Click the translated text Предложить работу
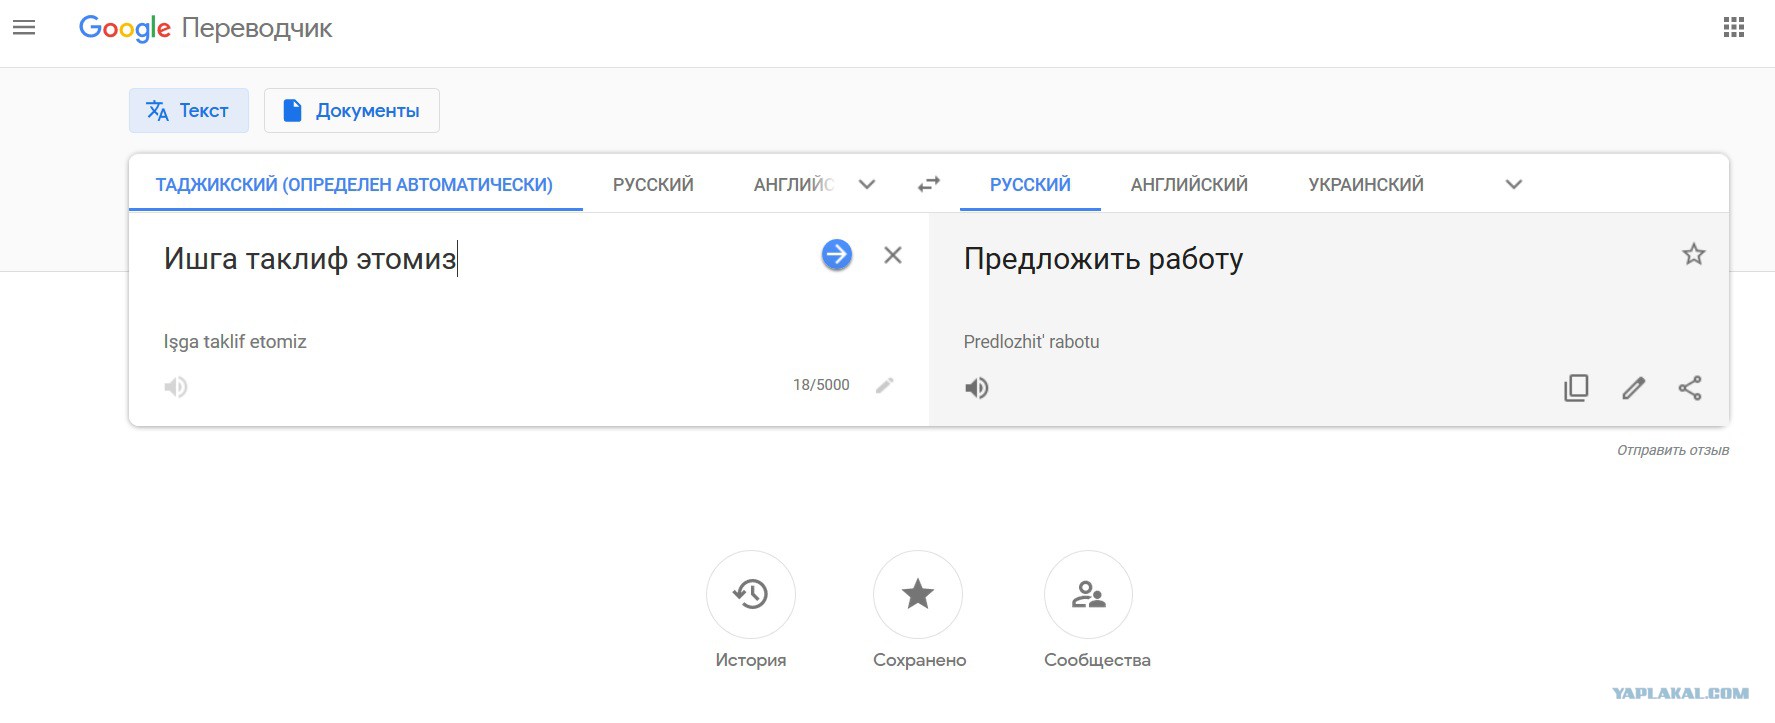 [1103, 259]
